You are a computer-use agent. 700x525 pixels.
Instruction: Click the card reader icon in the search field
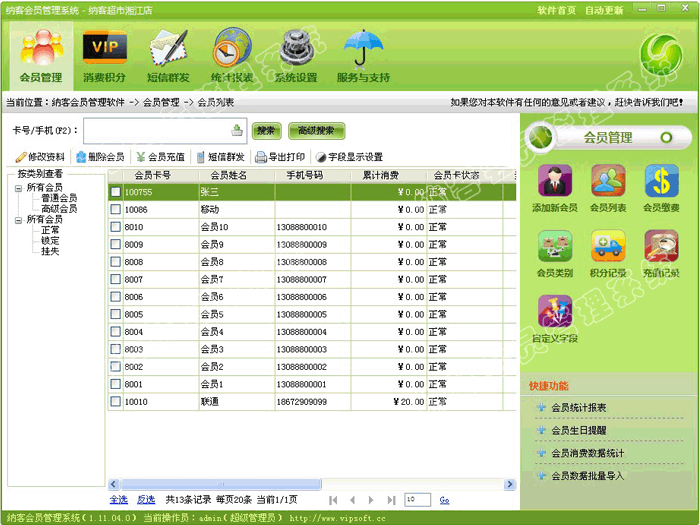click(237, 130)
